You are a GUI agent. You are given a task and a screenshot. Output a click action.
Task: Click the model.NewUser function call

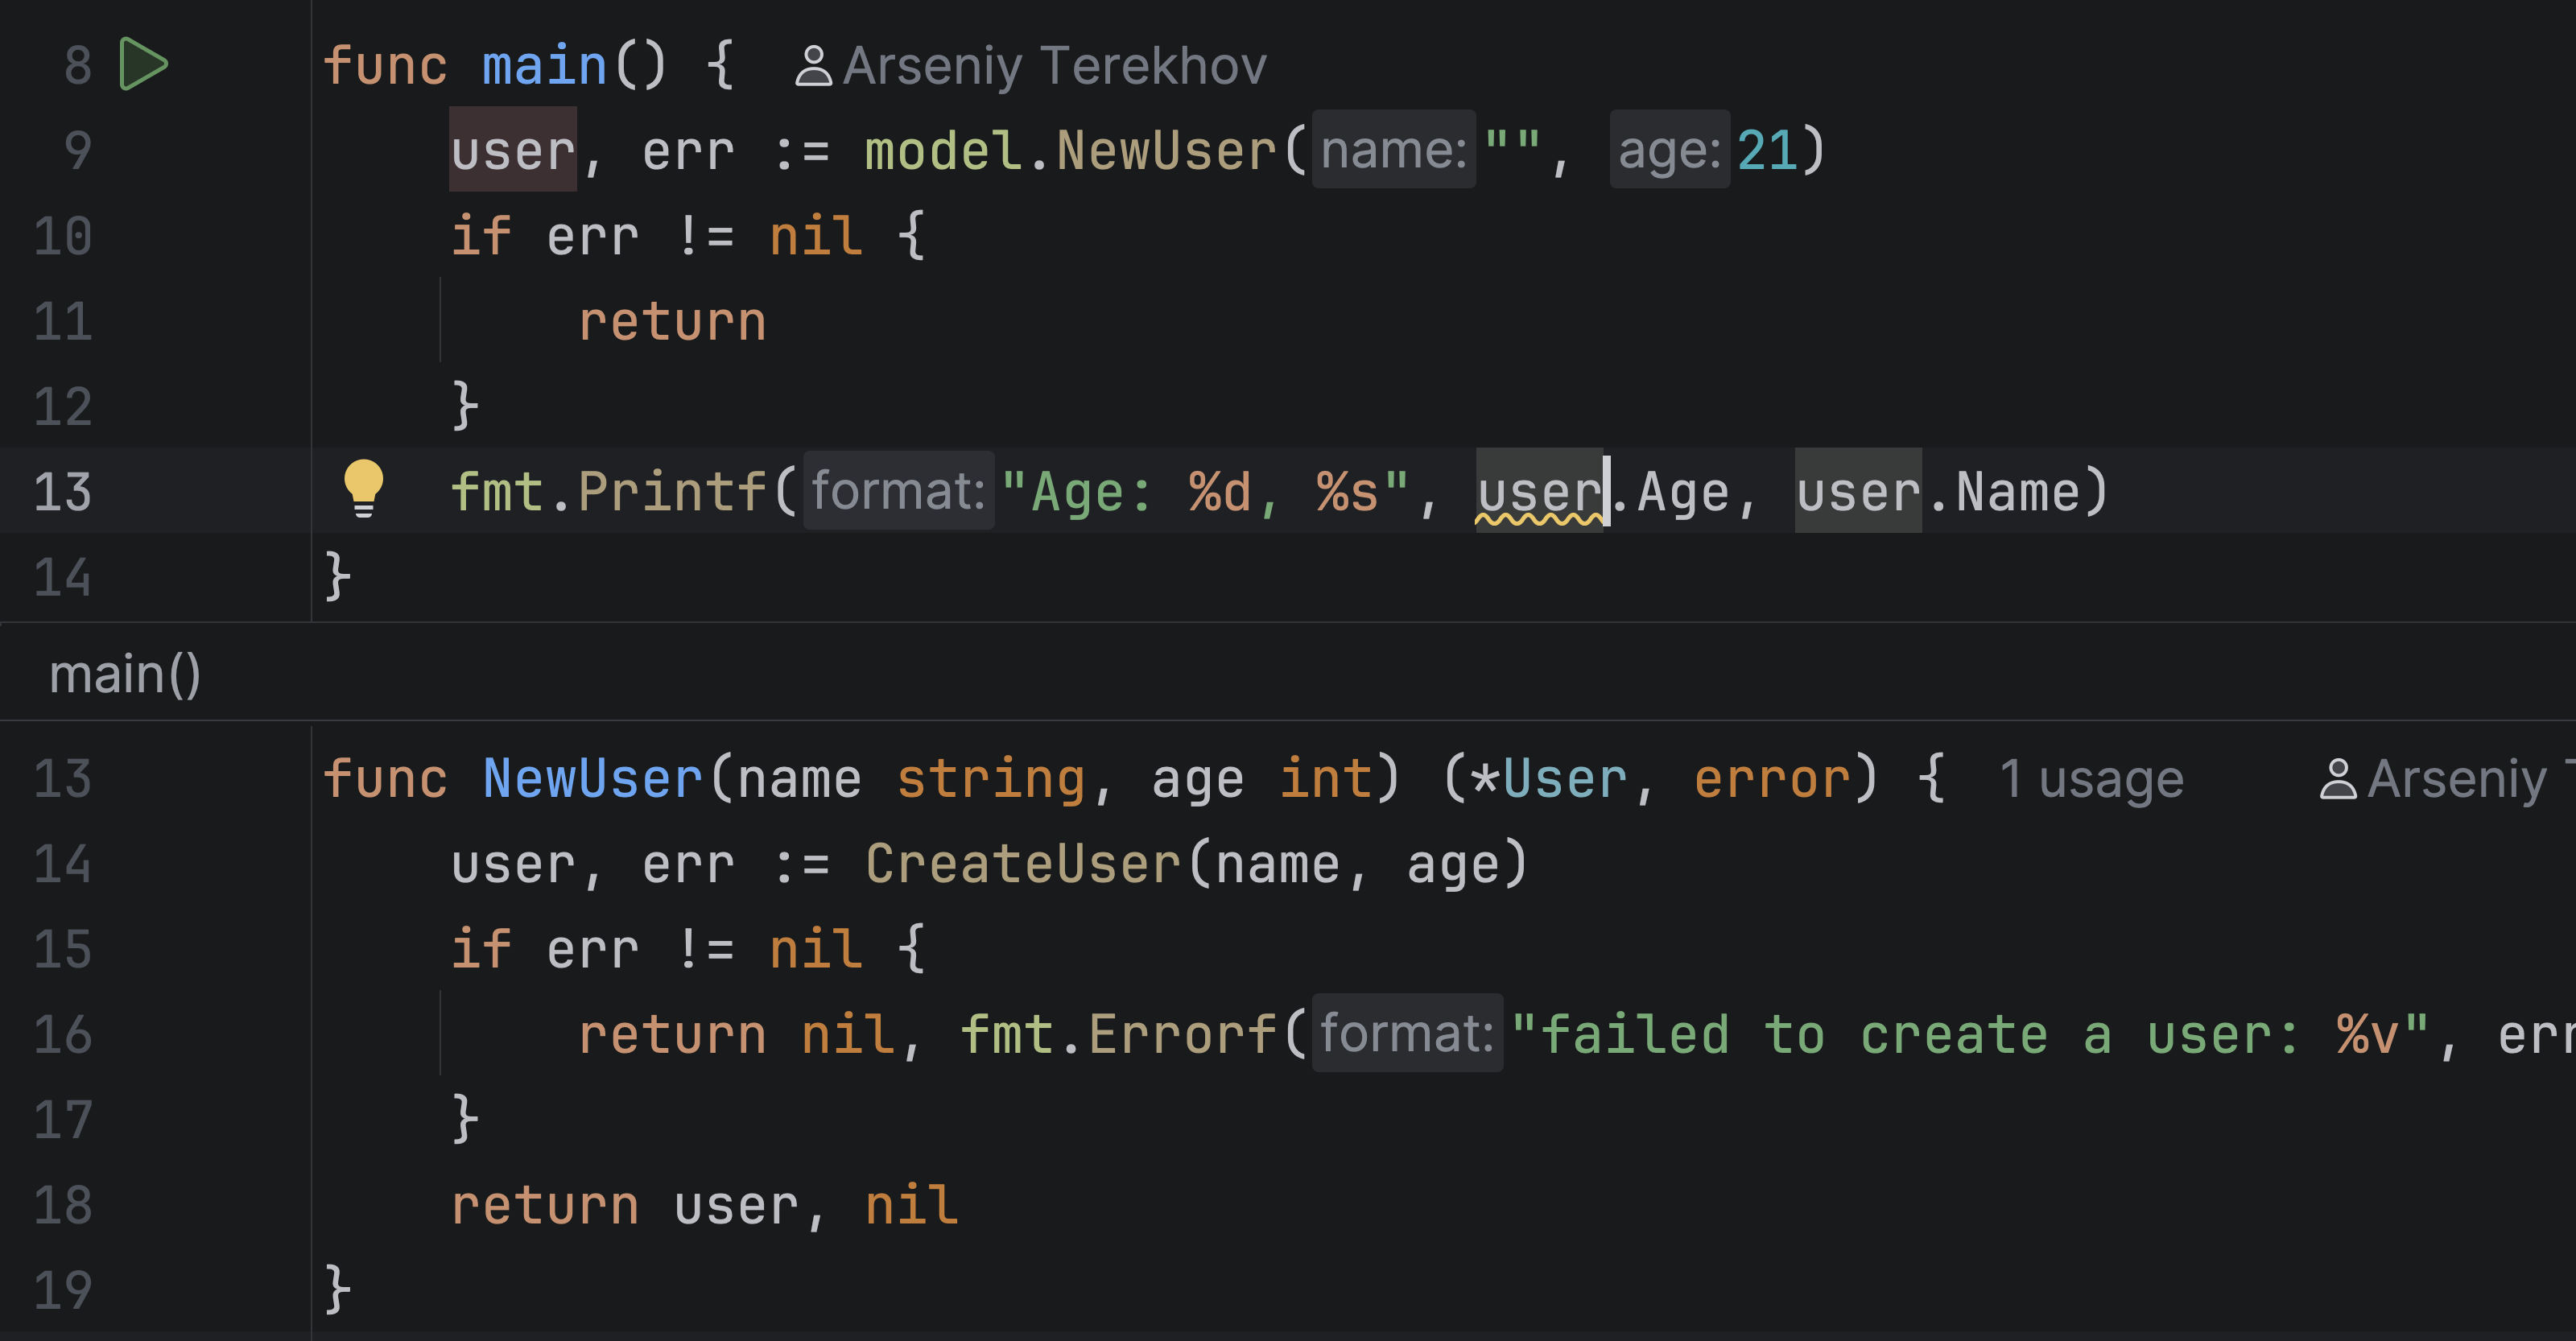(1070, 150)
